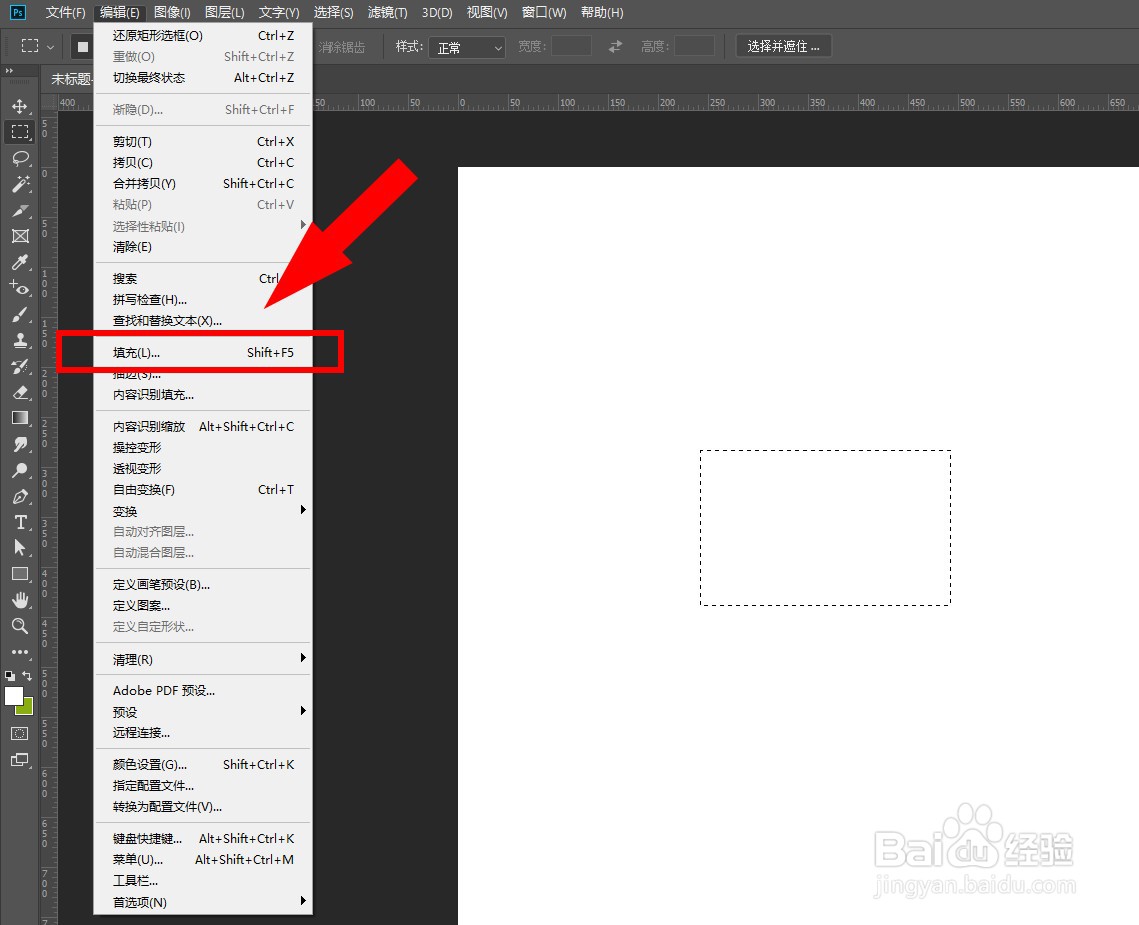Expand the toolbox with double-arrow
Viewport: 1139px width, 925px height.
(x=9, y=70)
